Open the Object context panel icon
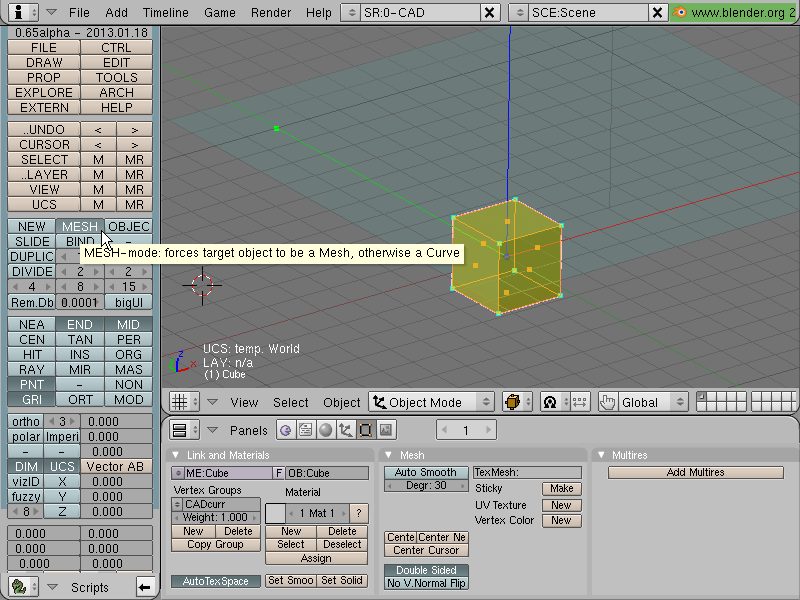Viewport: 800px width, 600px height. (345, 430)
